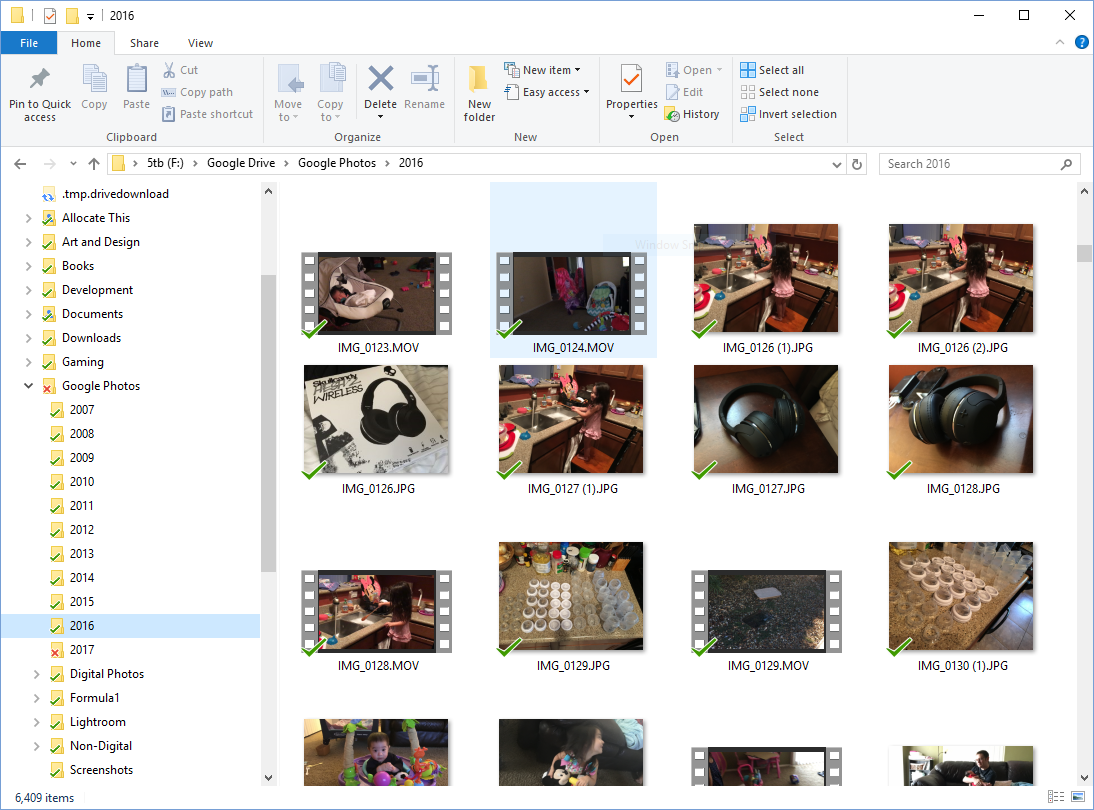Select the 2017 folder in tree
This screenshot has height=810, width=1094.
82,650
